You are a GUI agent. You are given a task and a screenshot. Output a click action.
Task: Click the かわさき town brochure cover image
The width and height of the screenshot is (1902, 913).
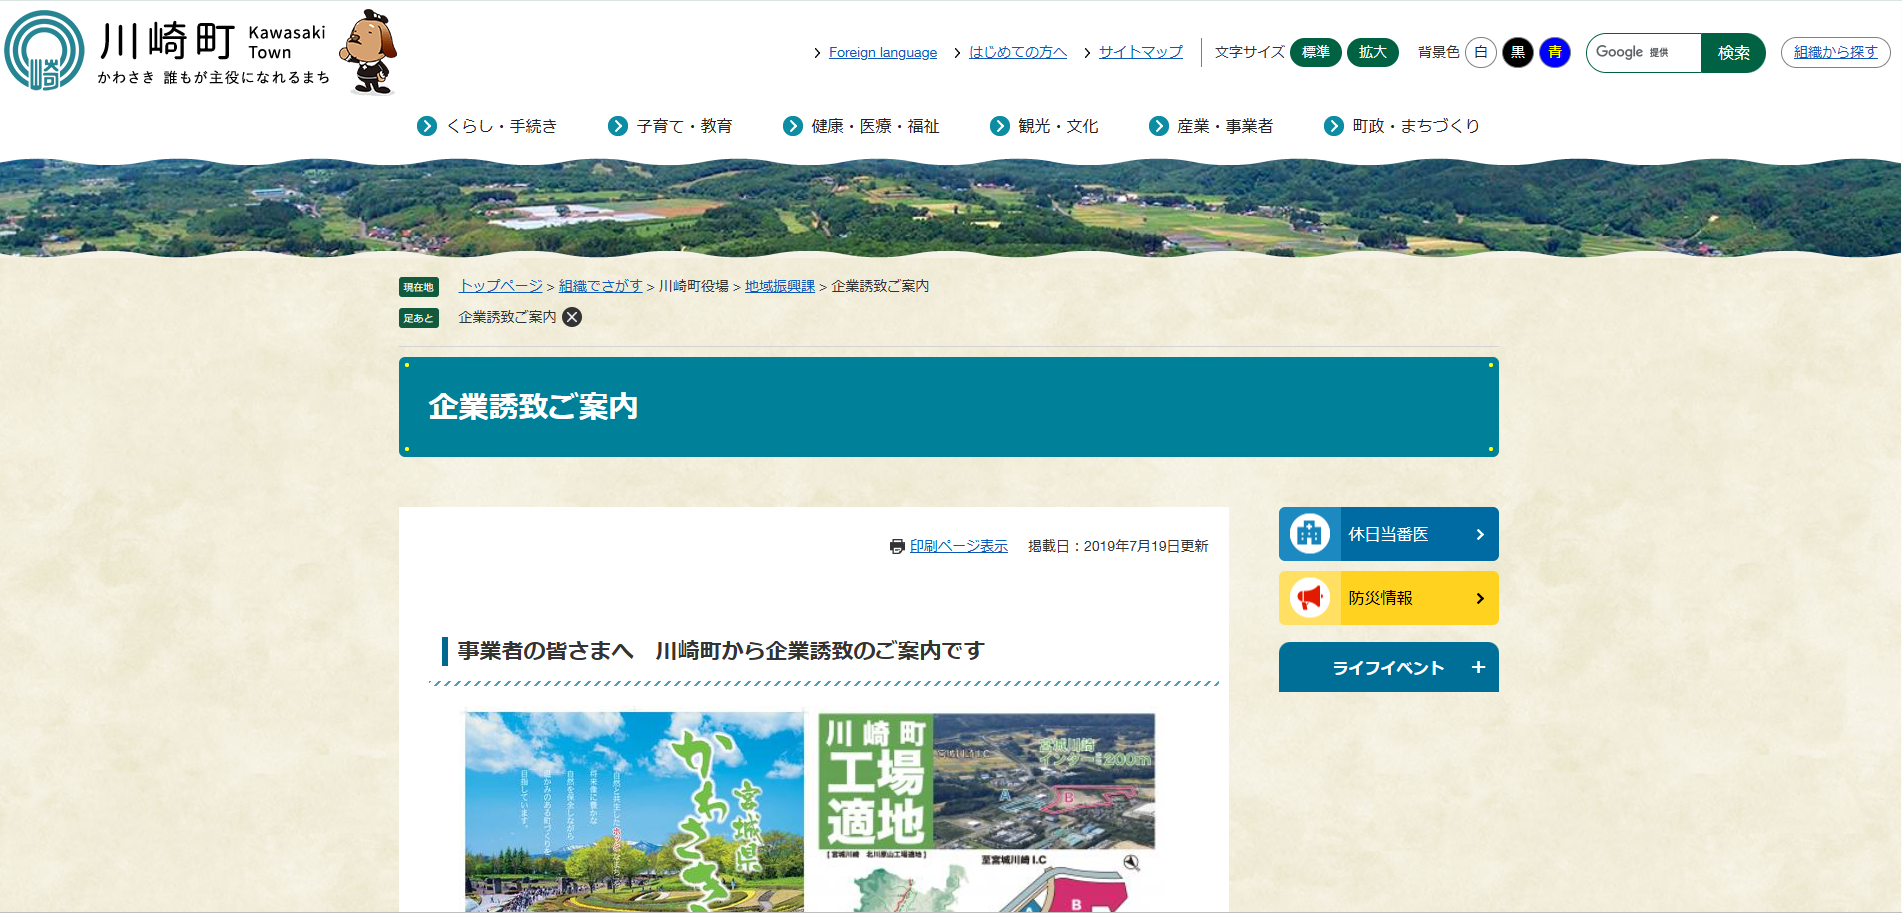[634, 811]
